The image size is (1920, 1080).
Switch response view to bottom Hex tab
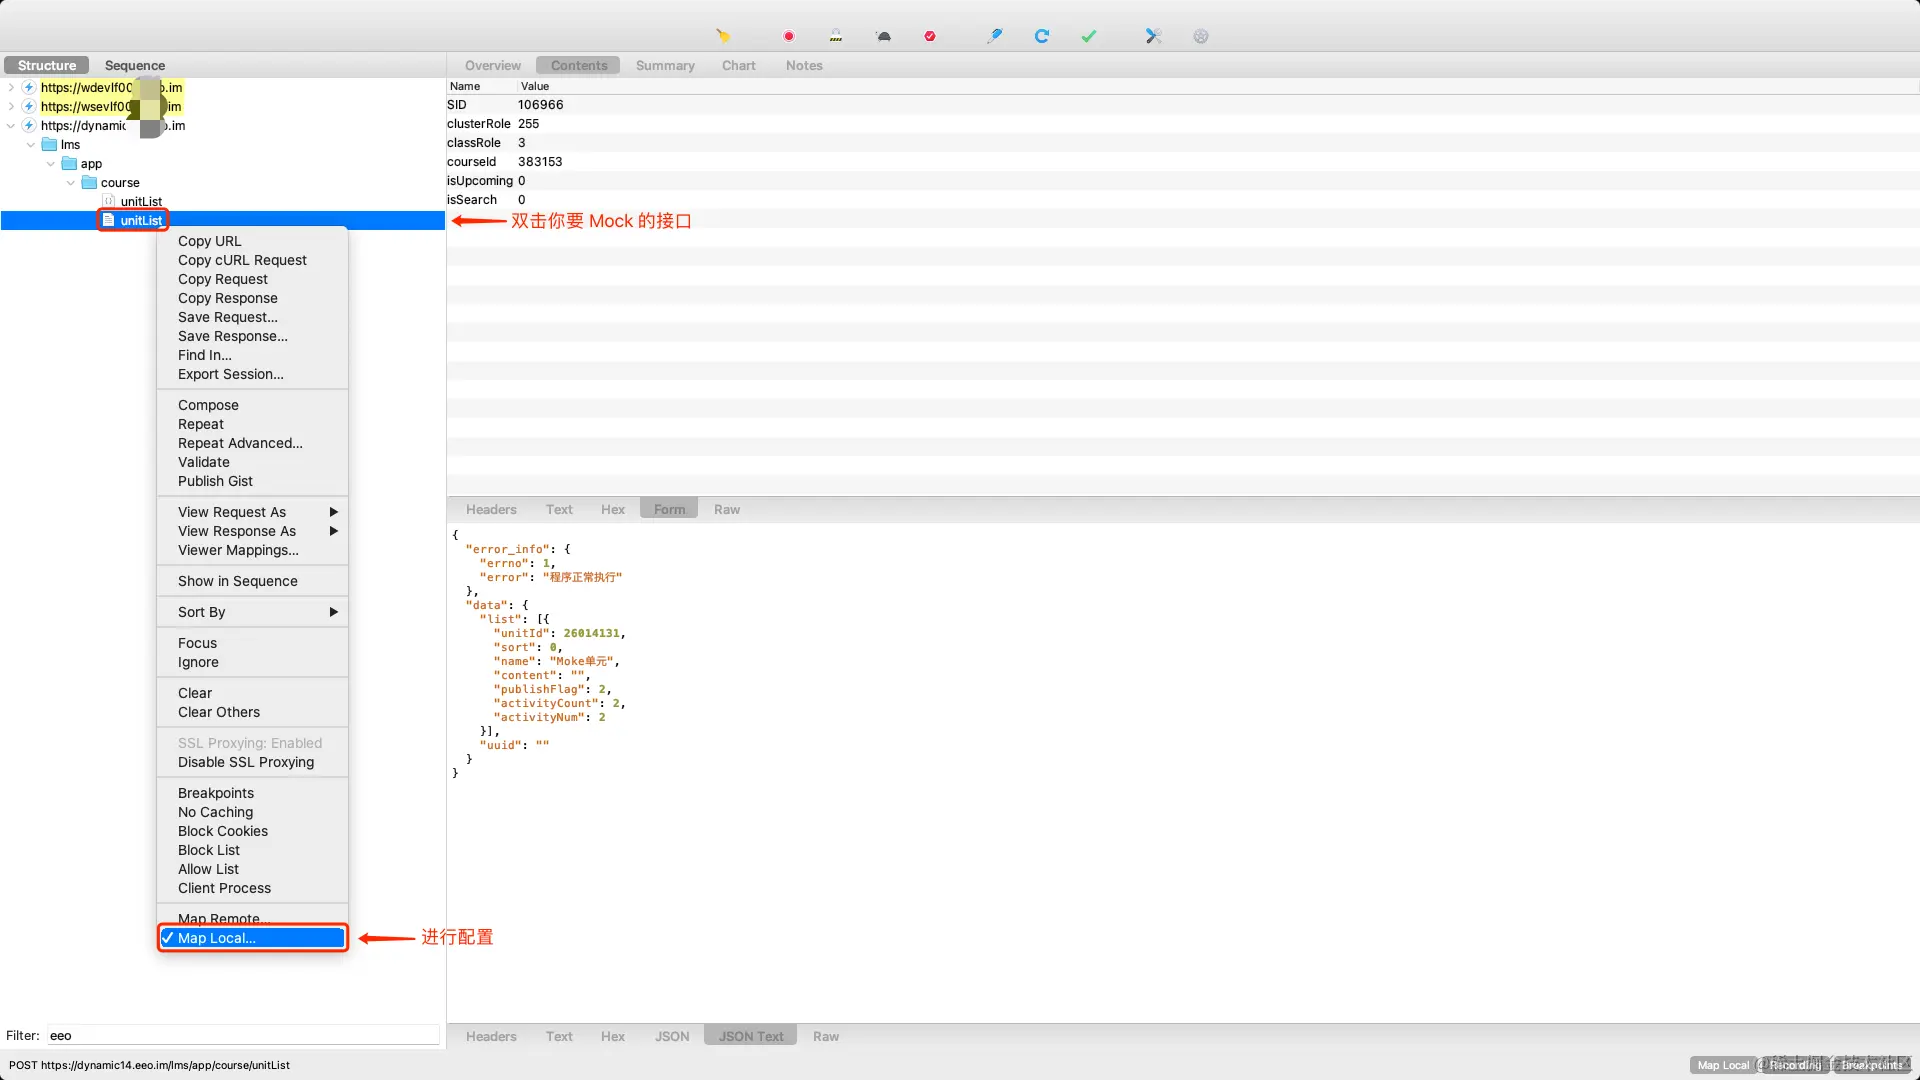click(x=613, y=1037)
